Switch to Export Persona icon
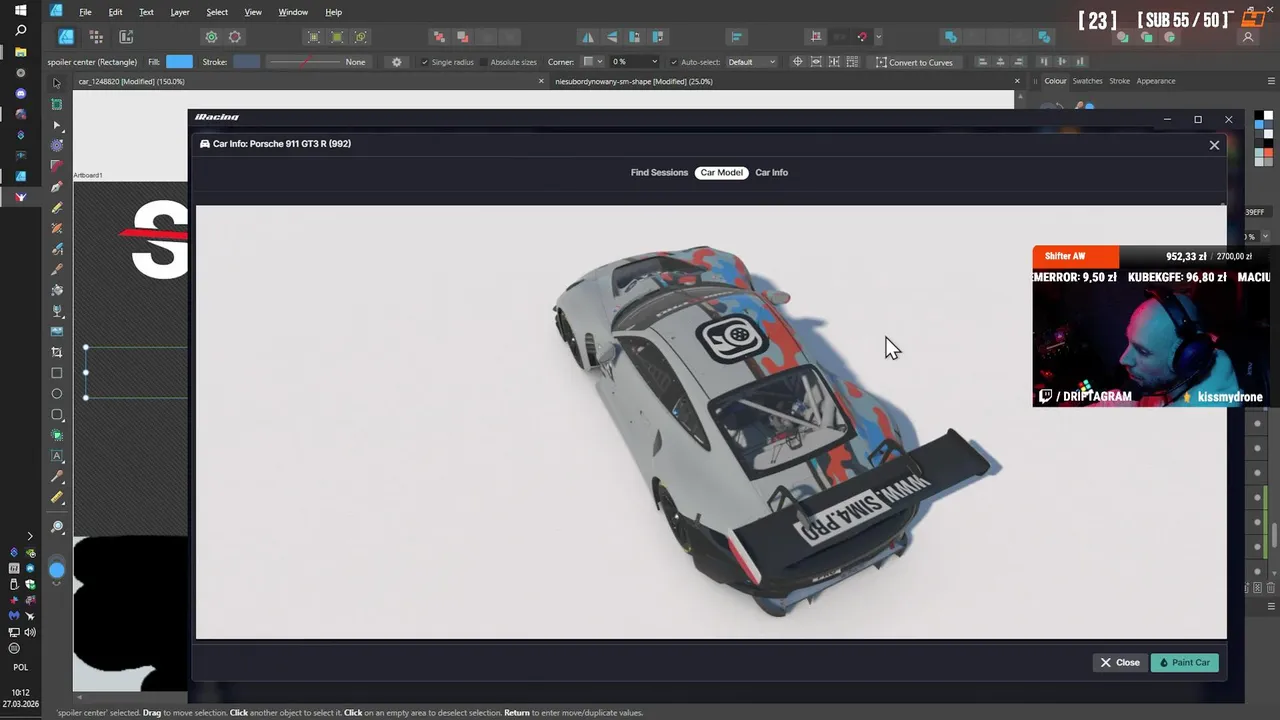1280x720 pixels. [126, 37]
